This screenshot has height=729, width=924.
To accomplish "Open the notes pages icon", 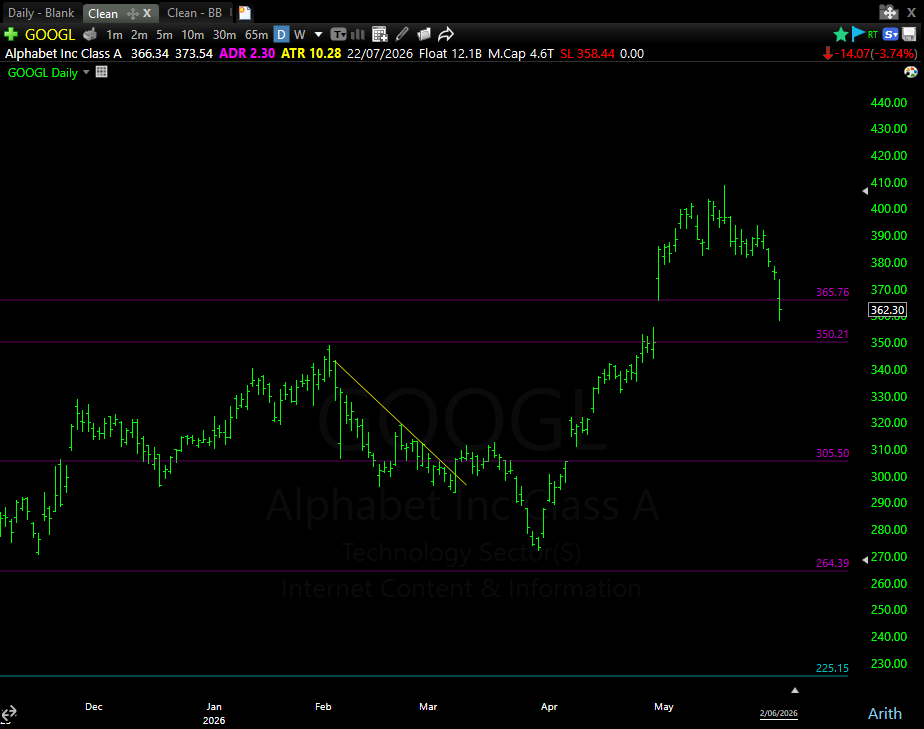I will click(424, 35).
